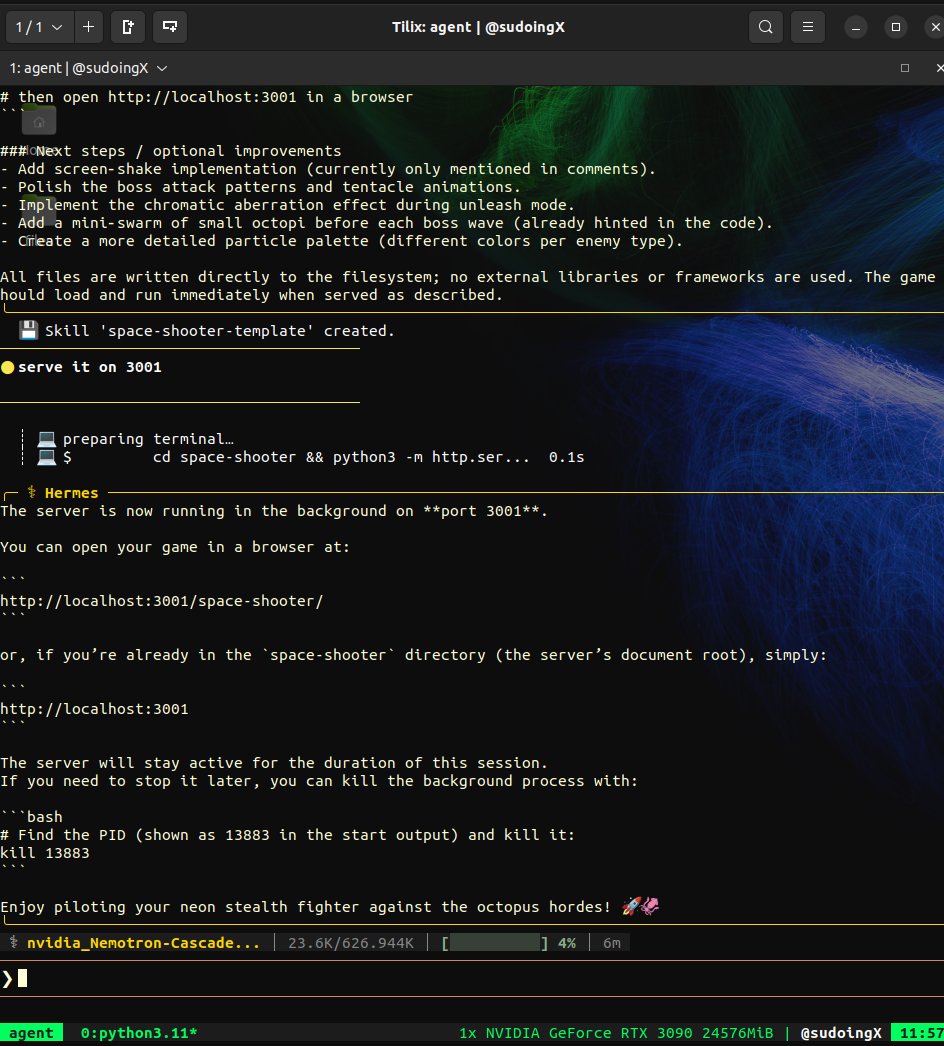The width and height of the screenshot is (944, 1046).
Task: Focus the prompt input line
Action: click(x=472, y=979)
